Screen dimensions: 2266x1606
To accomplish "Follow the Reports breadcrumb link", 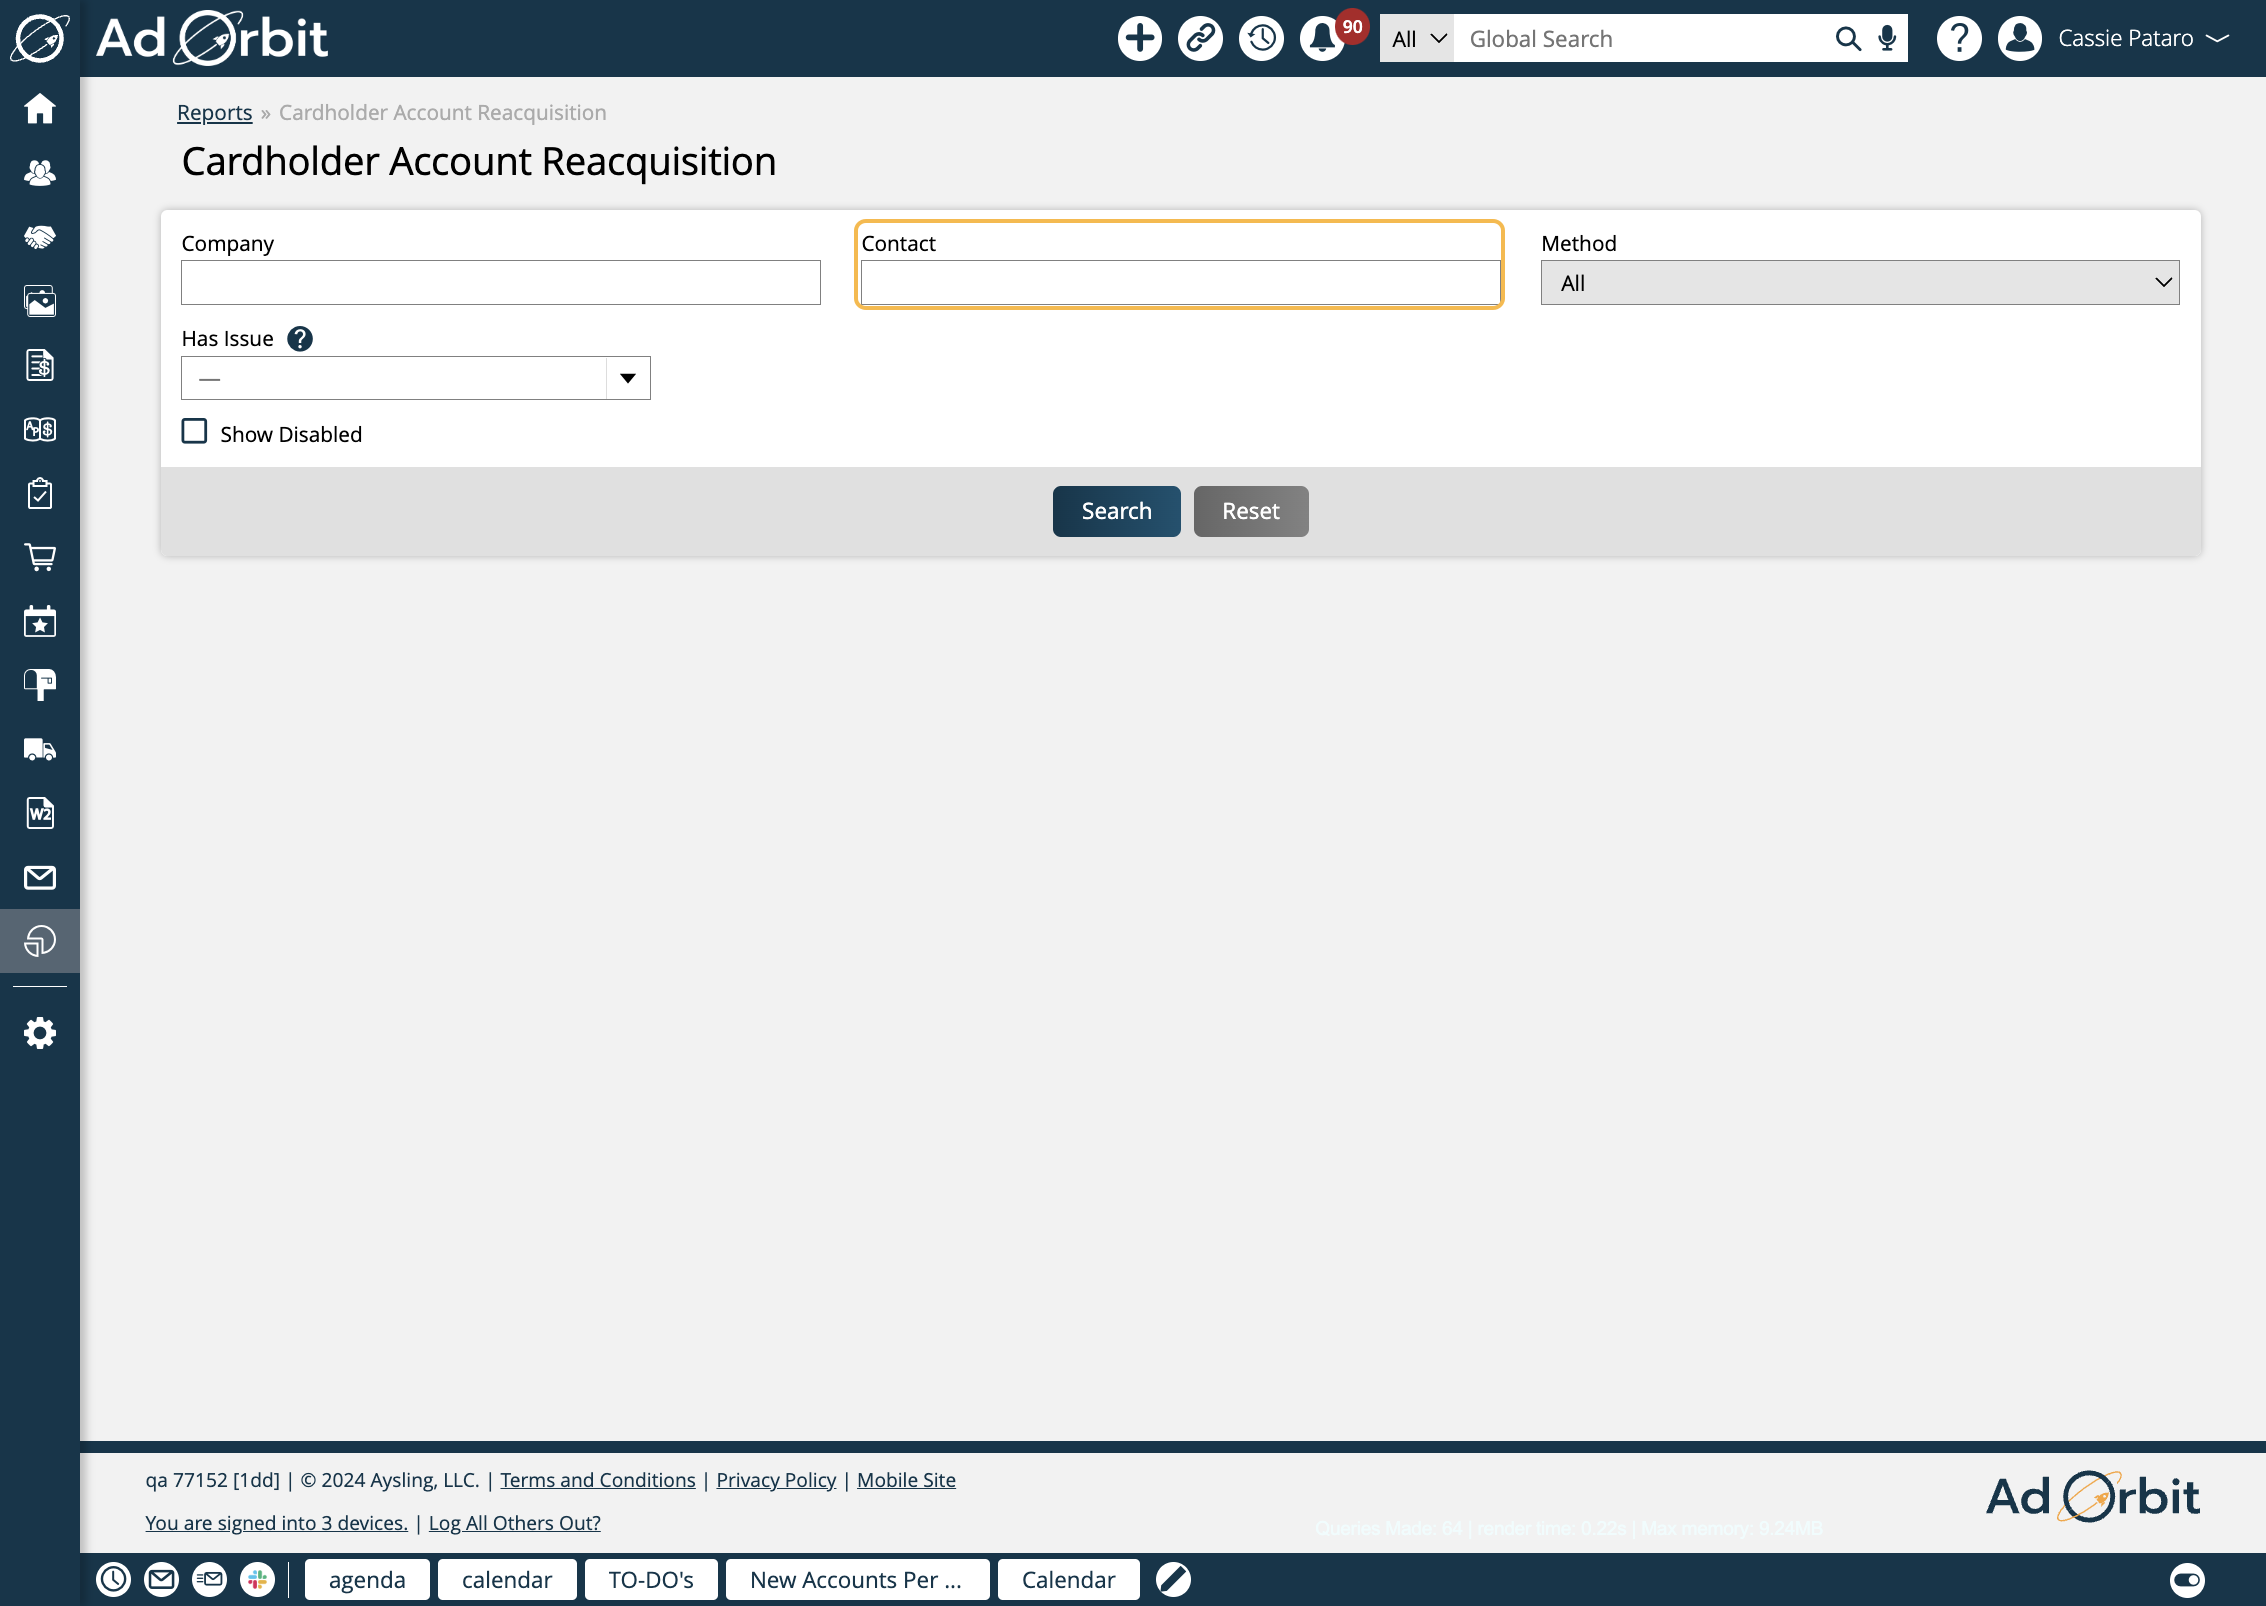I will click(x=214, y=113).
